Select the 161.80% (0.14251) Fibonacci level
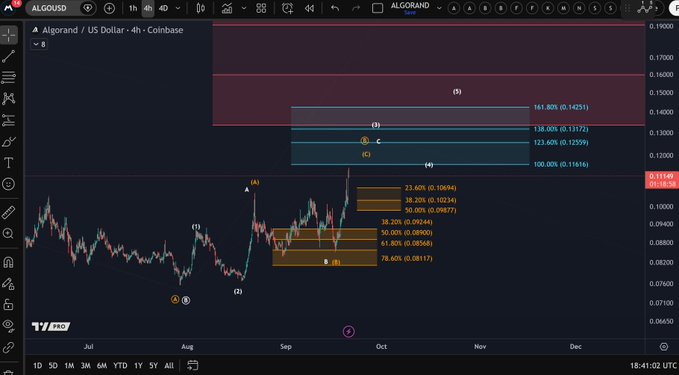This screenshot has height=375, width=679. click(561, 107)
